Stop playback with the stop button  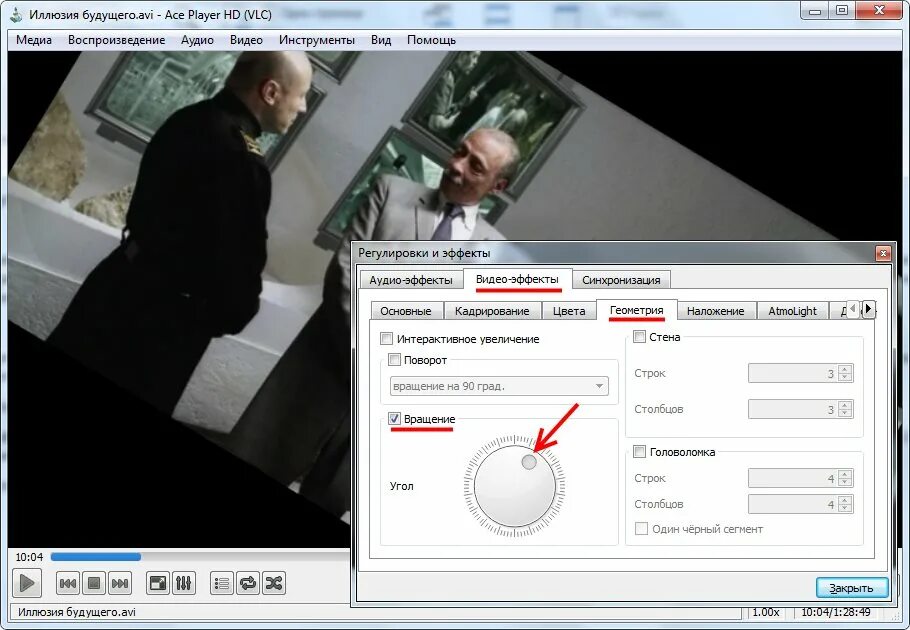coord(93,584)
